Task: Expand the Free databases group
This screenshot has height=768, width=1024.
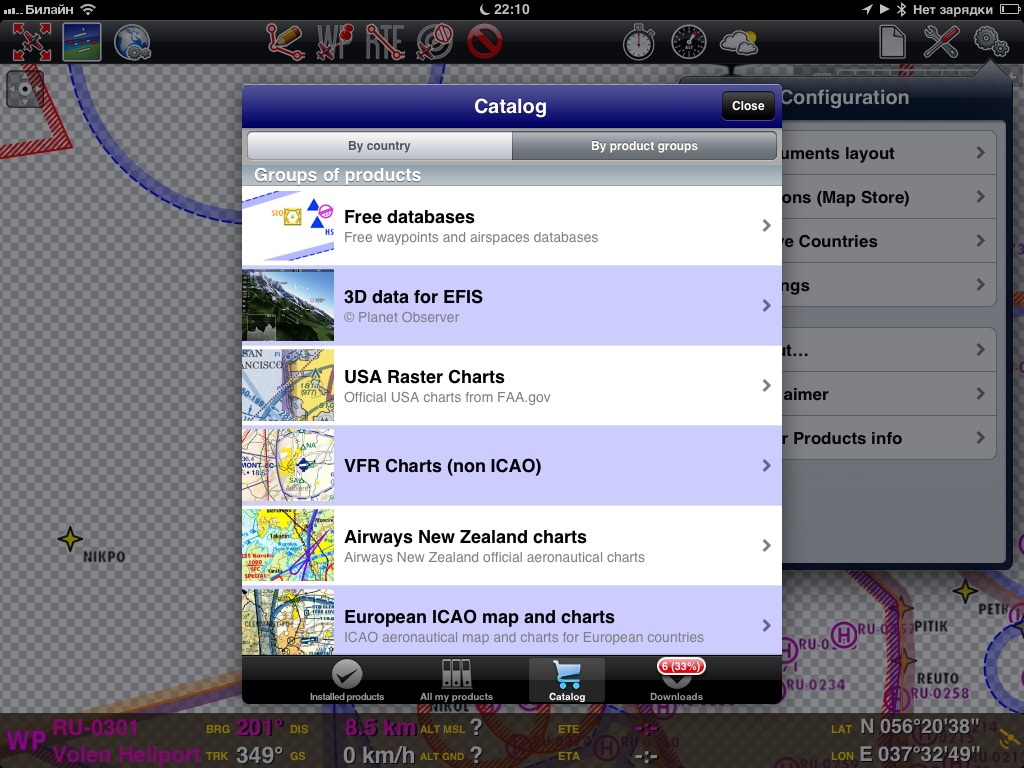Action: point(511,226)
